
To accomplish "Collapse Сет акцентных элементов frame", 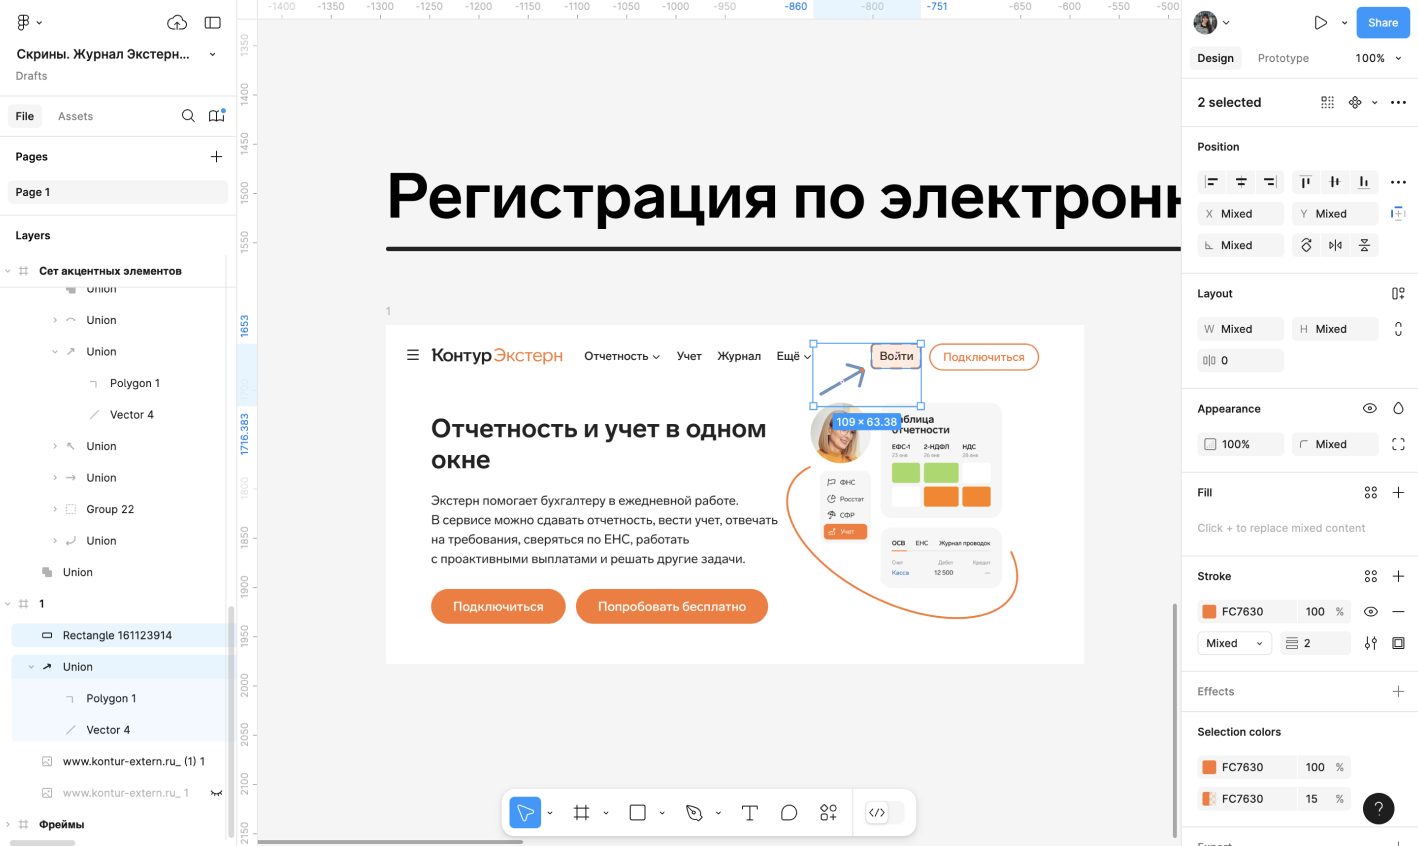I will point(8,271).
